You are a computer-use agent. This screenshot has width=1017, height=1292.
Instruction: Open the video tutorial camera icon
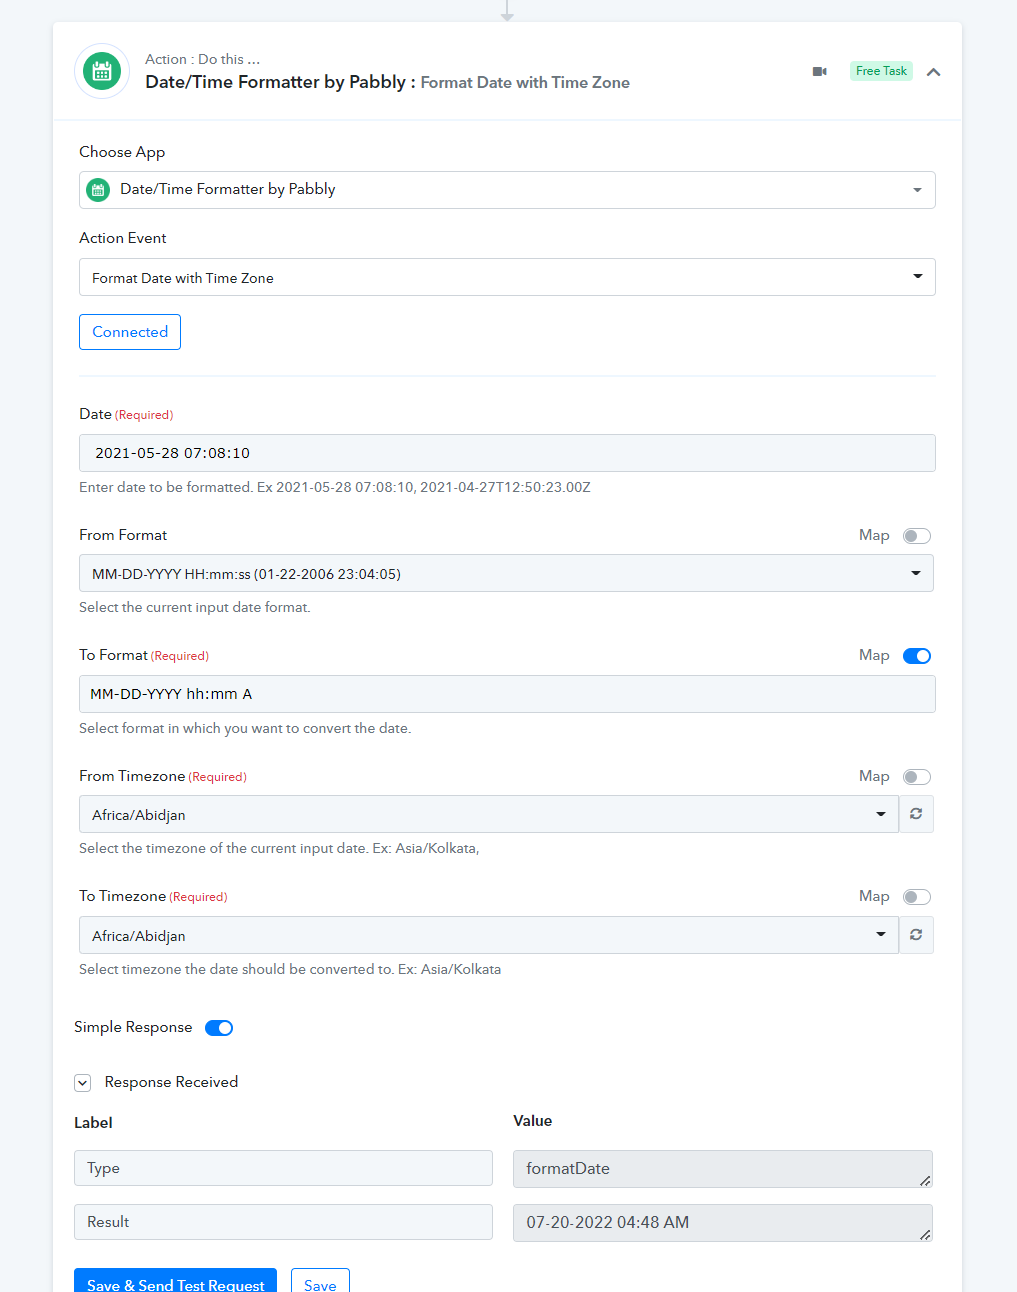(820, 71)
